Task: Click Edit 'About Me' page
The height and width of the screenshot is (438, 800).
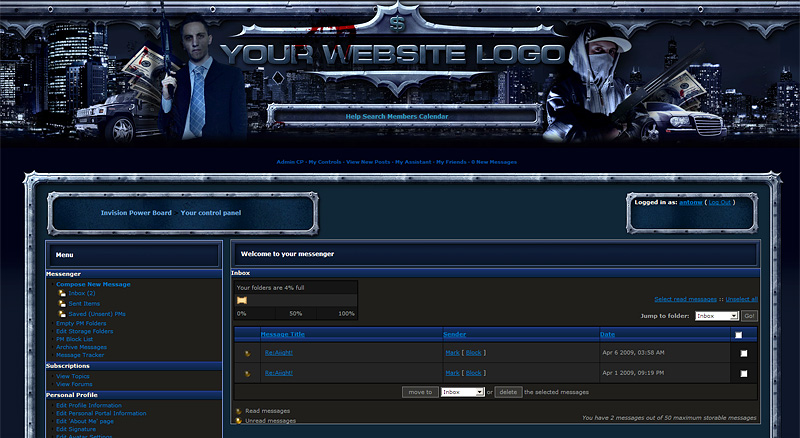Action: [x=85, y=421]
